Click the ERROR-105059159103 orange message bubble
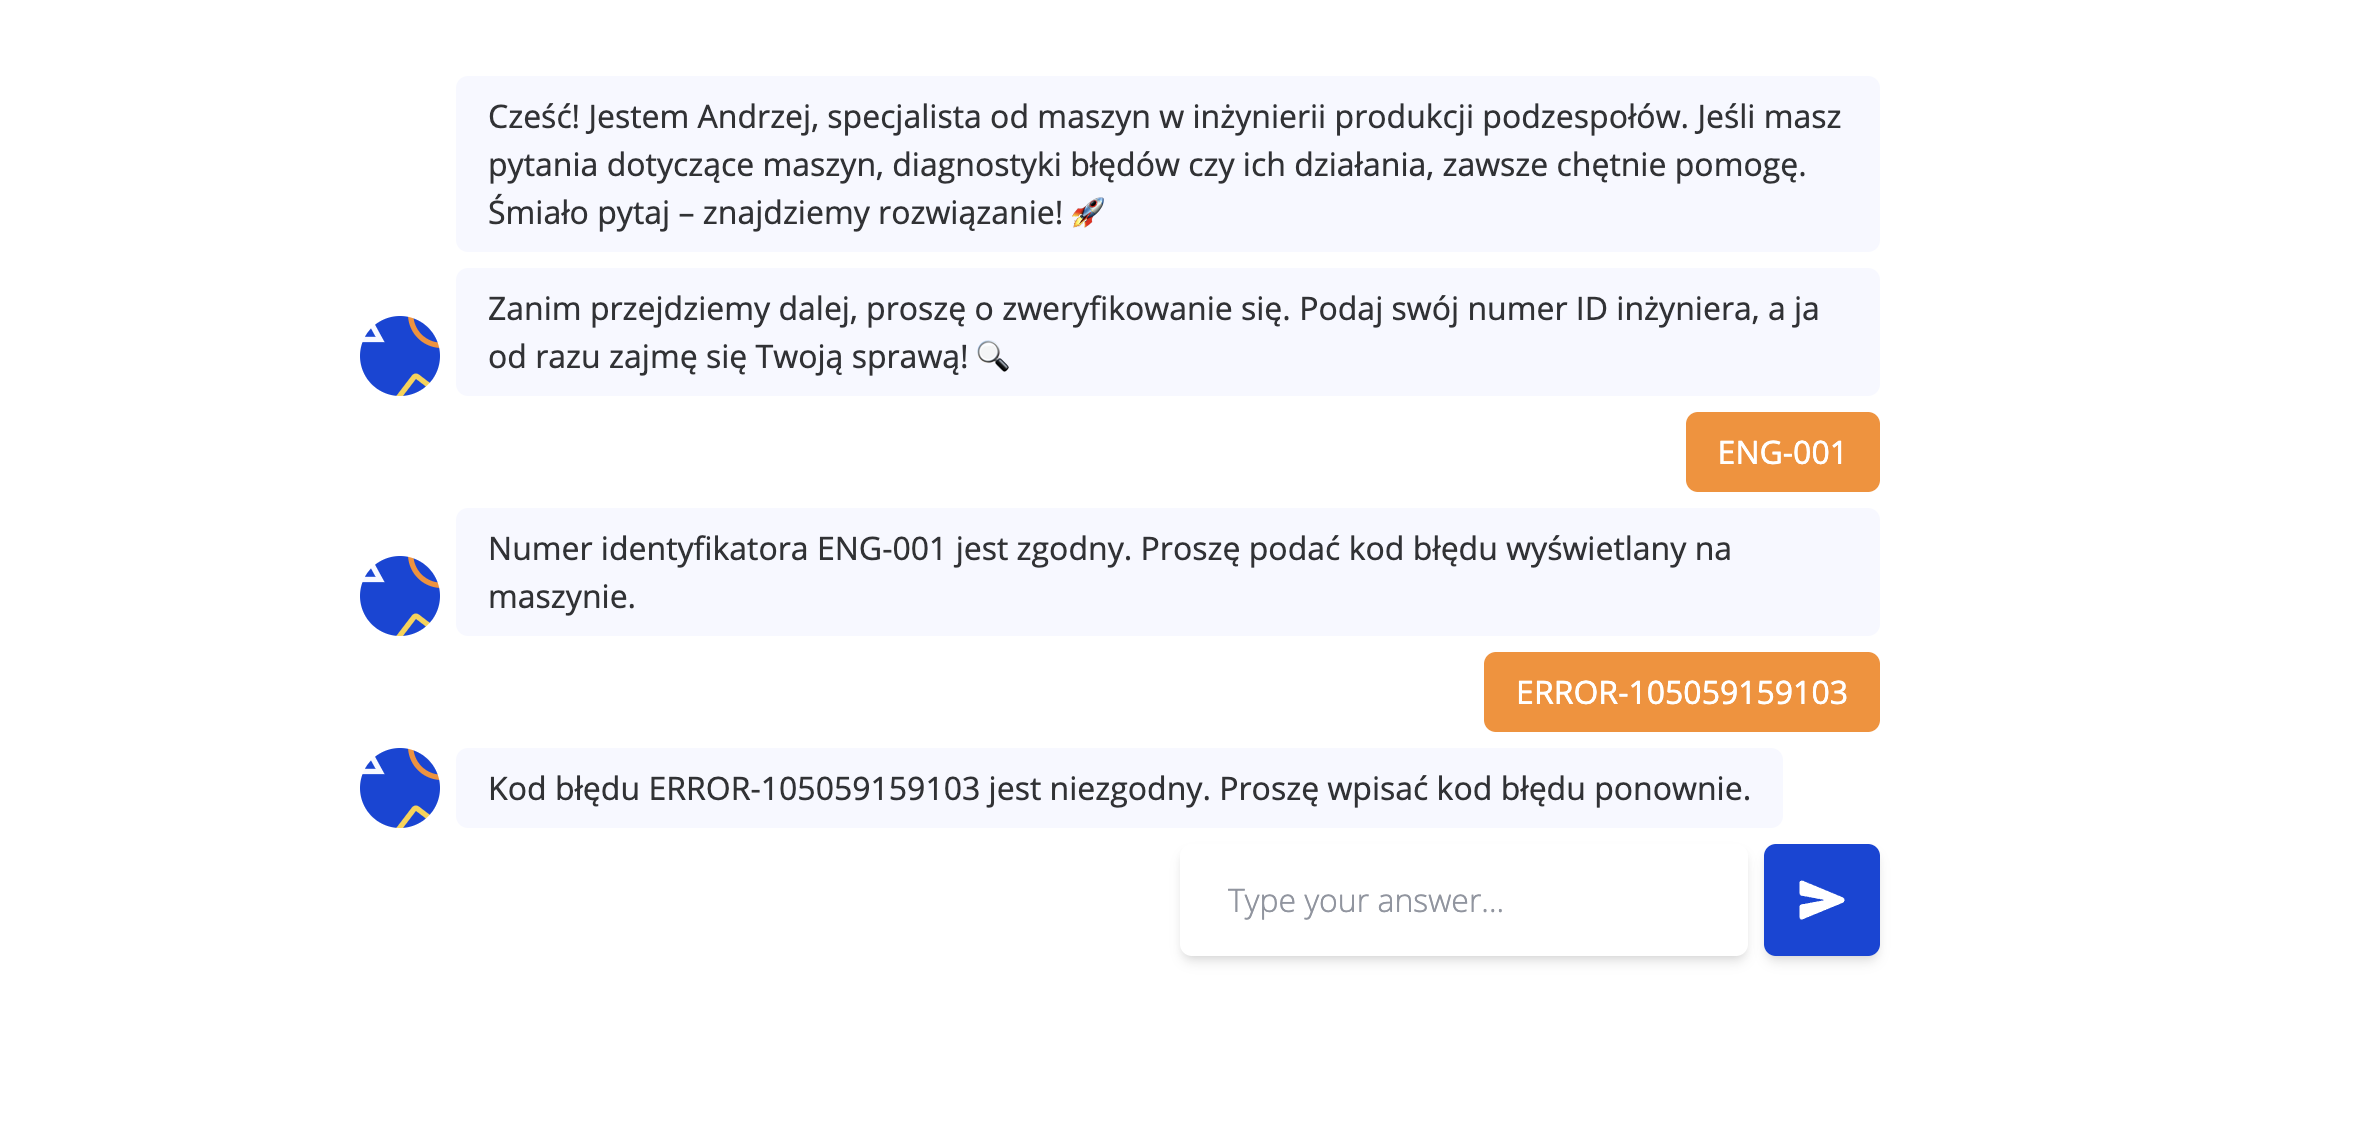2354x1148 pixels. click(1681, 691)
